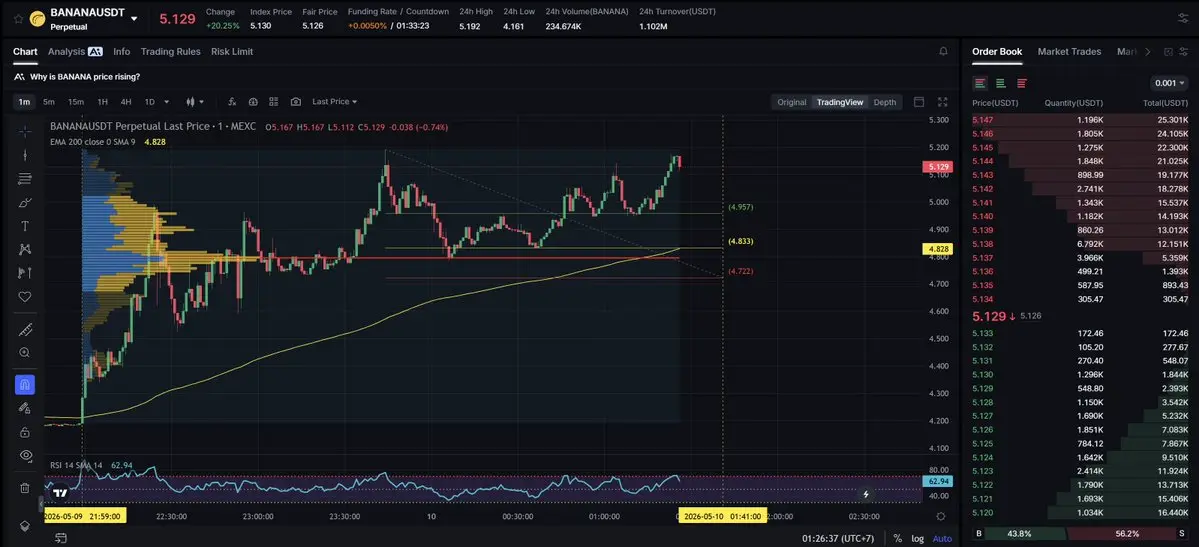The image size is (1199, 547).
Task: Select the 1m timeframe
Action: point(24,102)
